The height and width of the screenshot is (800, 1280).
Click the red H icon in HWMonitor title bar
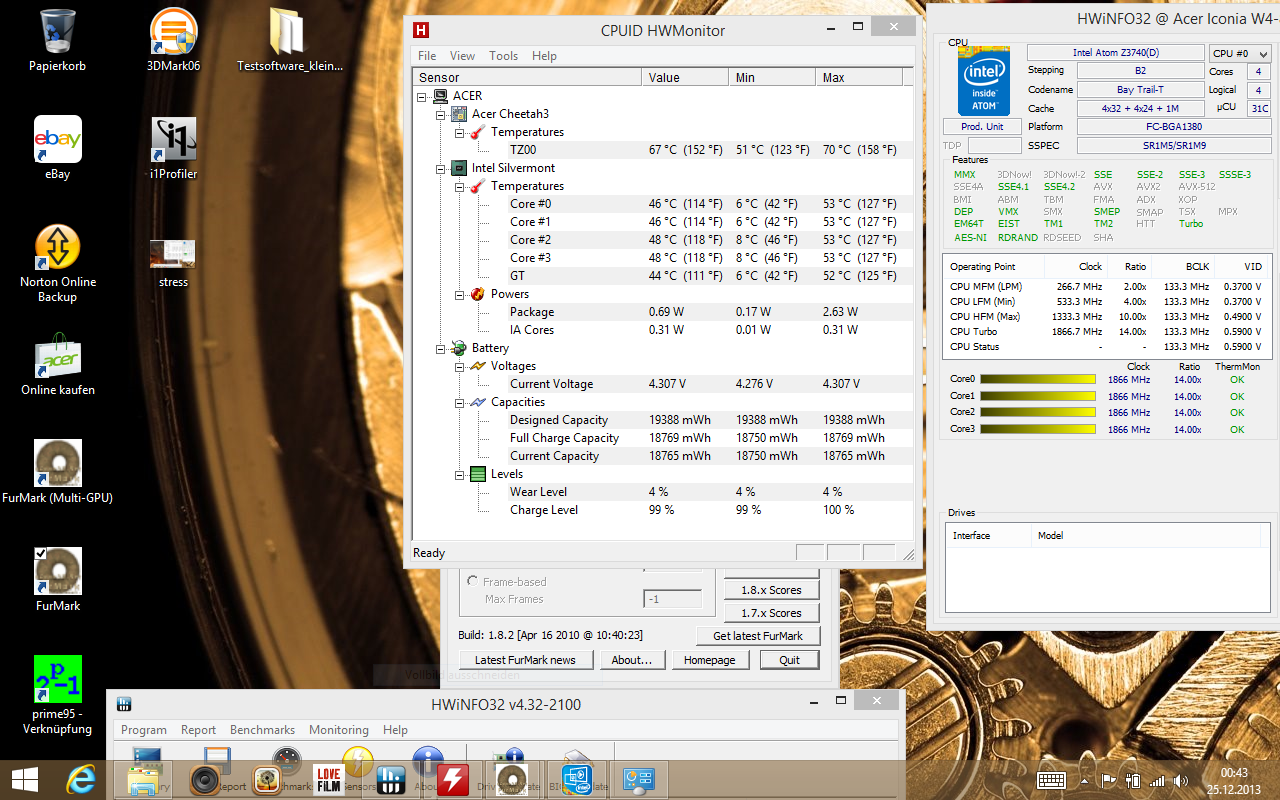pos(421,30)
